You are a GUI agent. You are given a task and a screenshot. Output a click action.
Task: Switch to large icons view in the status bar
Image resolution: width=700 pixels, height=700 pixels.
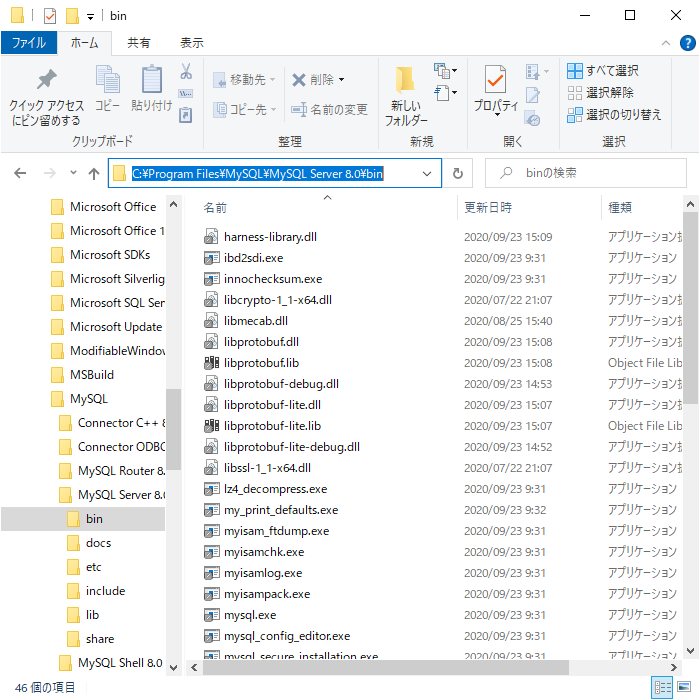(686, 687)
